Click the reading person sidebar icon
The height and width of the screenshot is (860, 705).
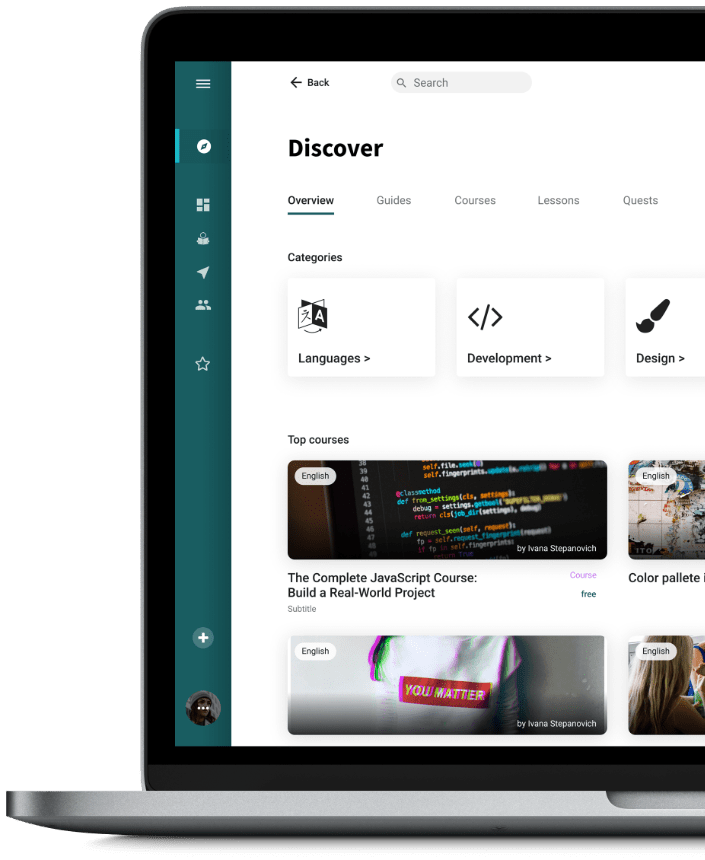click(203, 239)
